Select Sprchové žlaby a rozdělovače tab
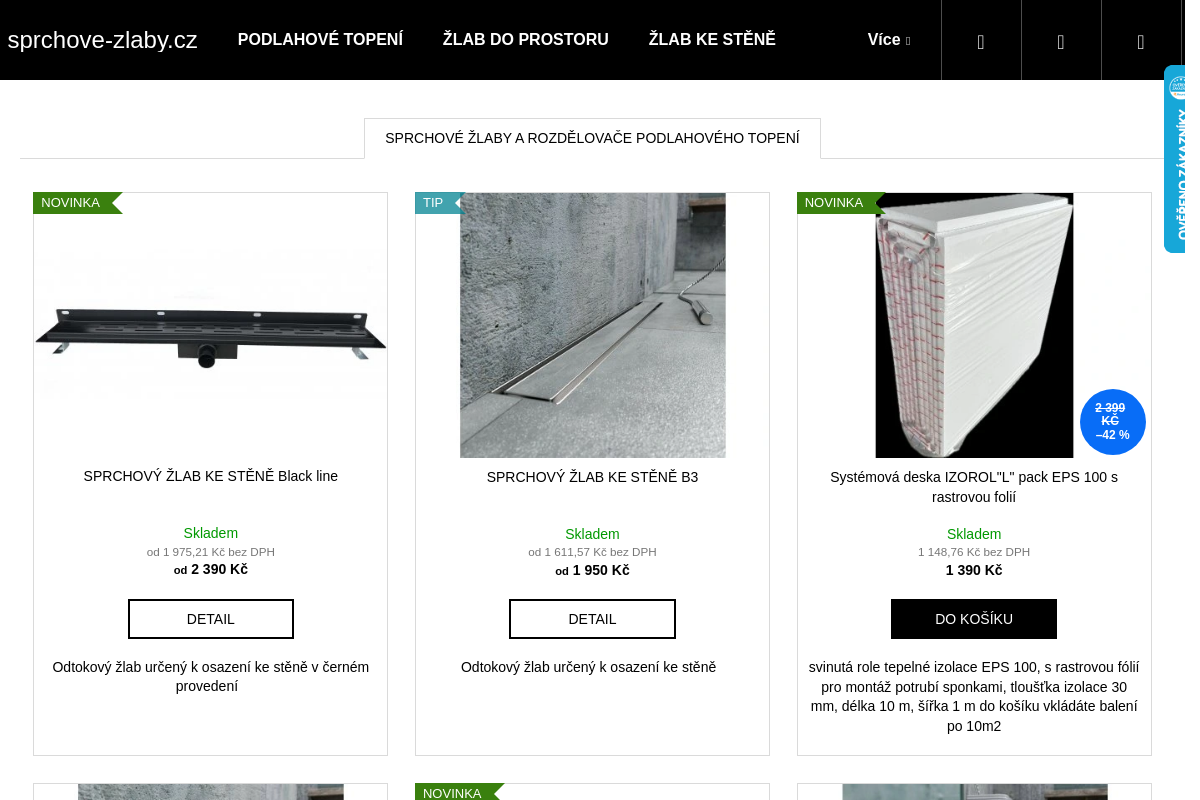 [x=592, y=138]
